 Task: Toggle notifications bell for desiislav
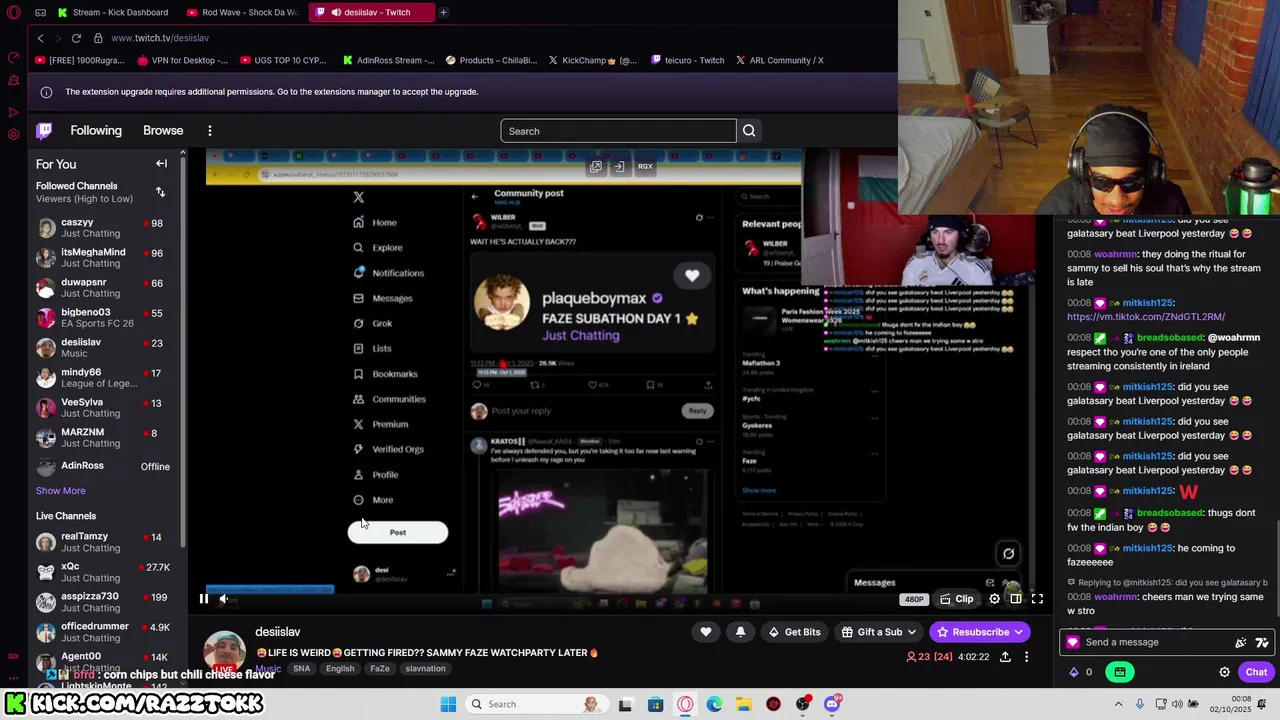[740, 632]
